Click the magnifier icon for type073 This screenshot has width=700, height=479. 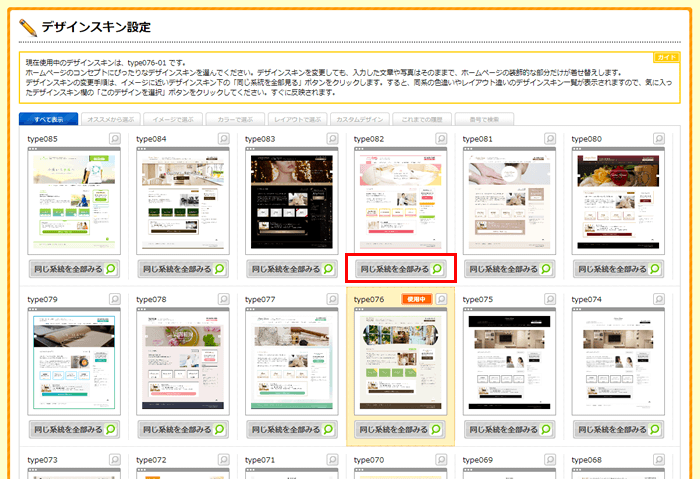[x=115, y=460]
